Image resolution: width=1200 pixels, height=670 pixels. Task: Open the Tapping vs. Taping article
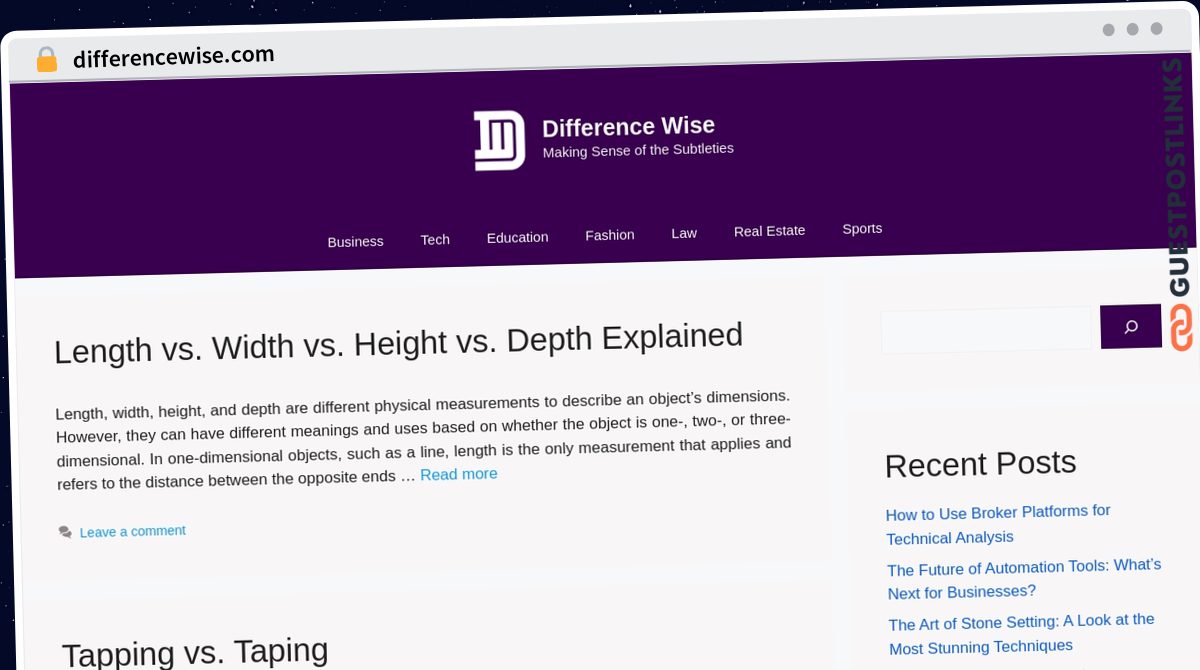[195, 652]
